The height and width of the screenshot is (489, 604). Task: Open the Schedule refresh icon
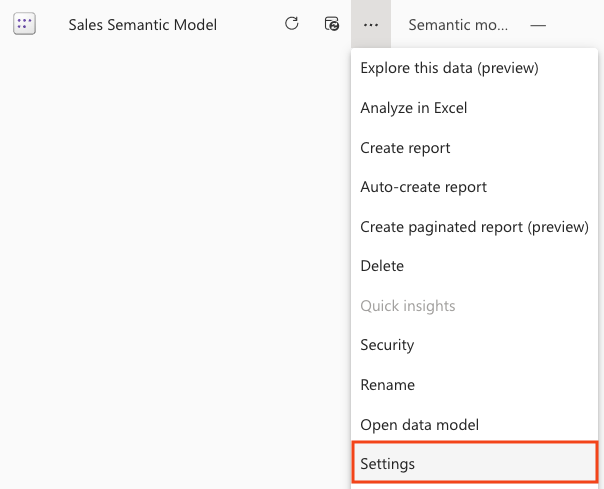(332, 24)
